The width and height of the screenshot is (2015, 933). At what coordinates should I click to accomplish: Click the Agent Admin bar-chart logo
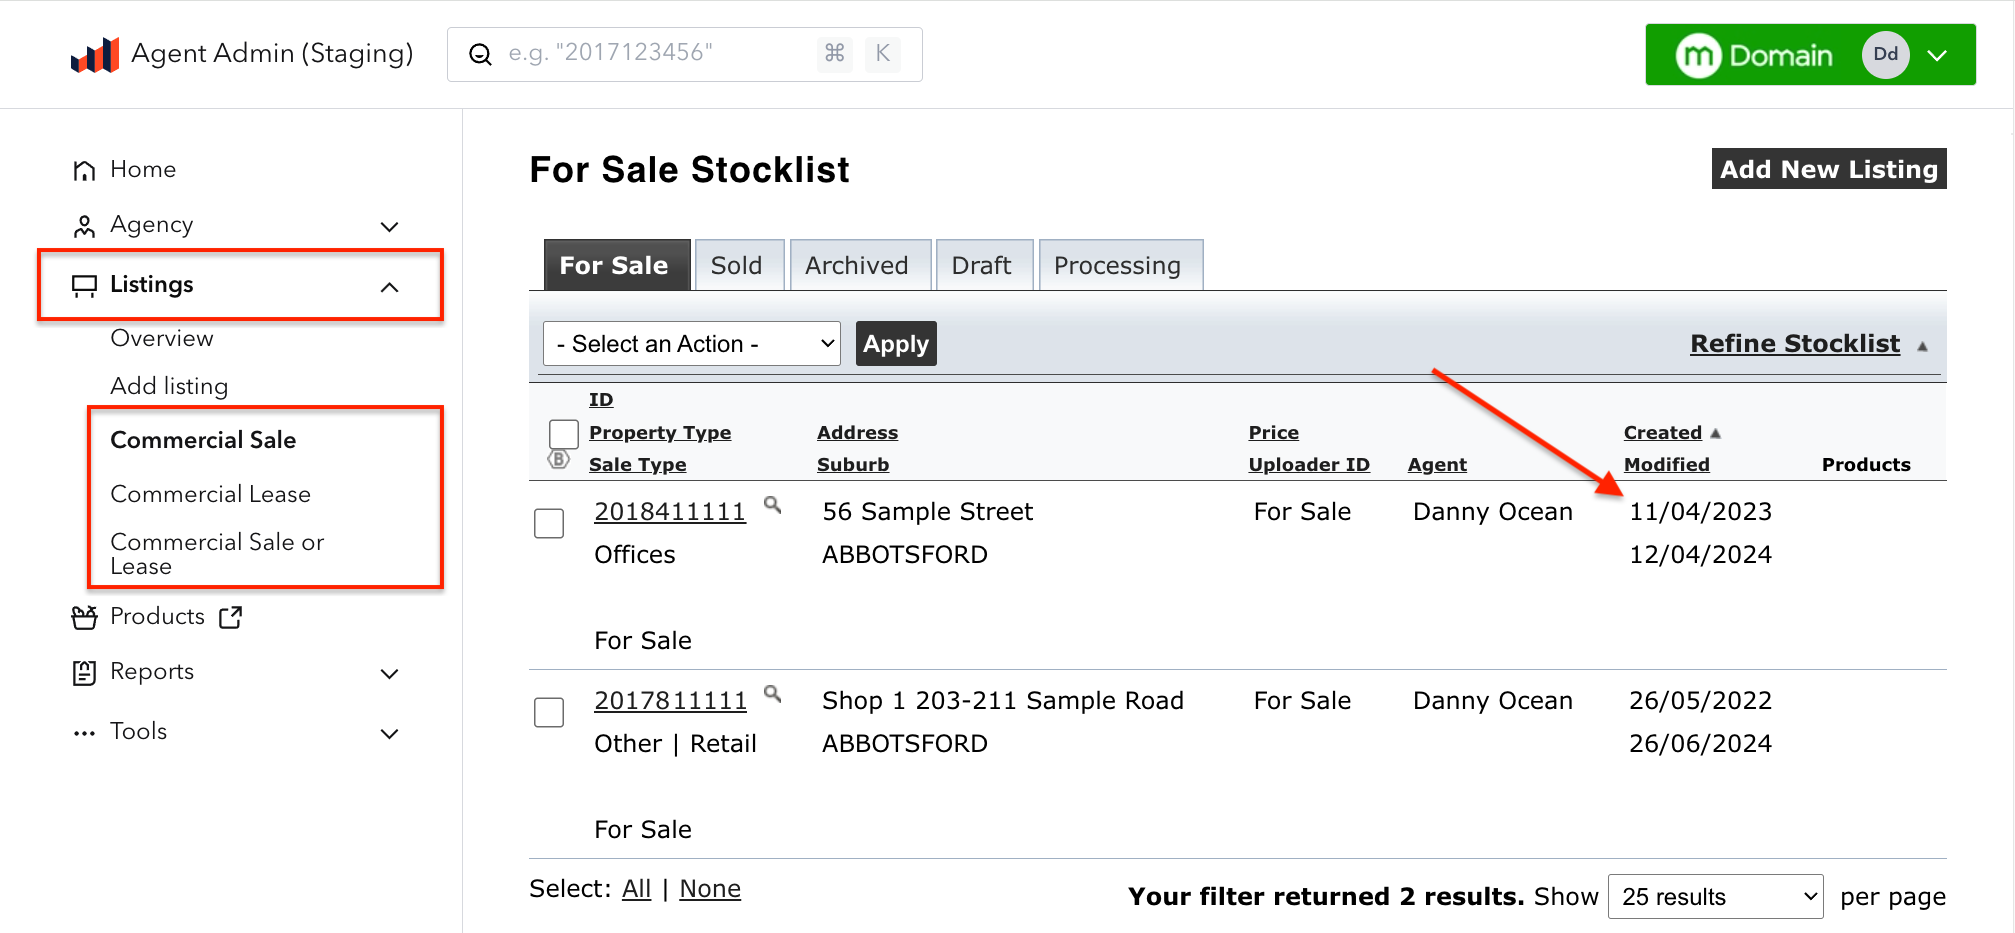tap(95, 55)
